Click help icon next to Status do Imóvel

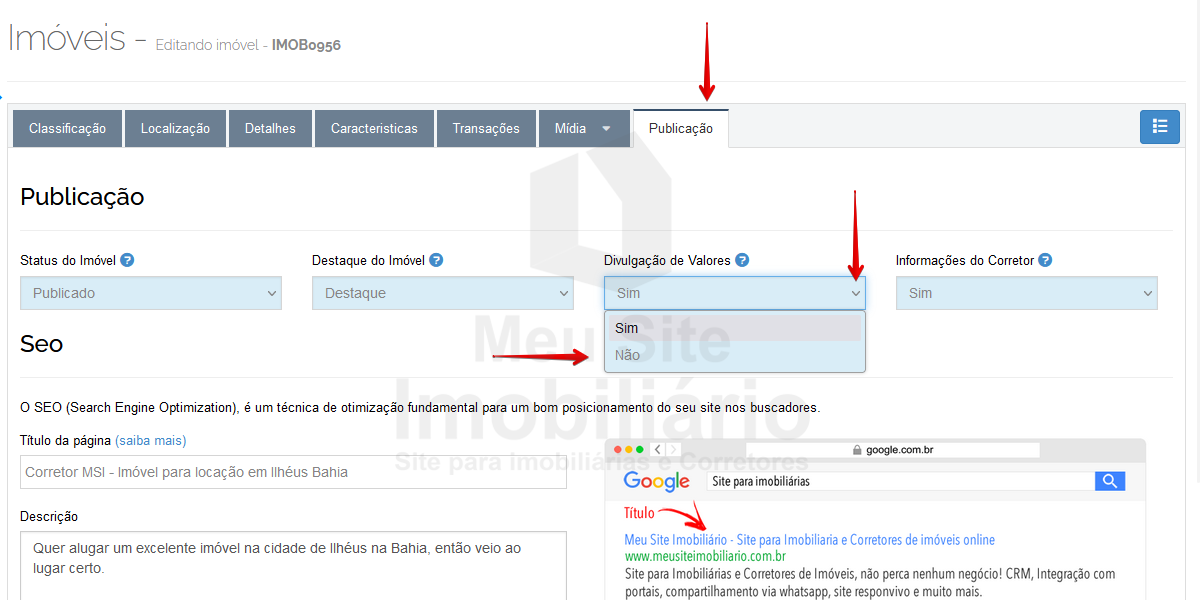(x=127, y=260)
